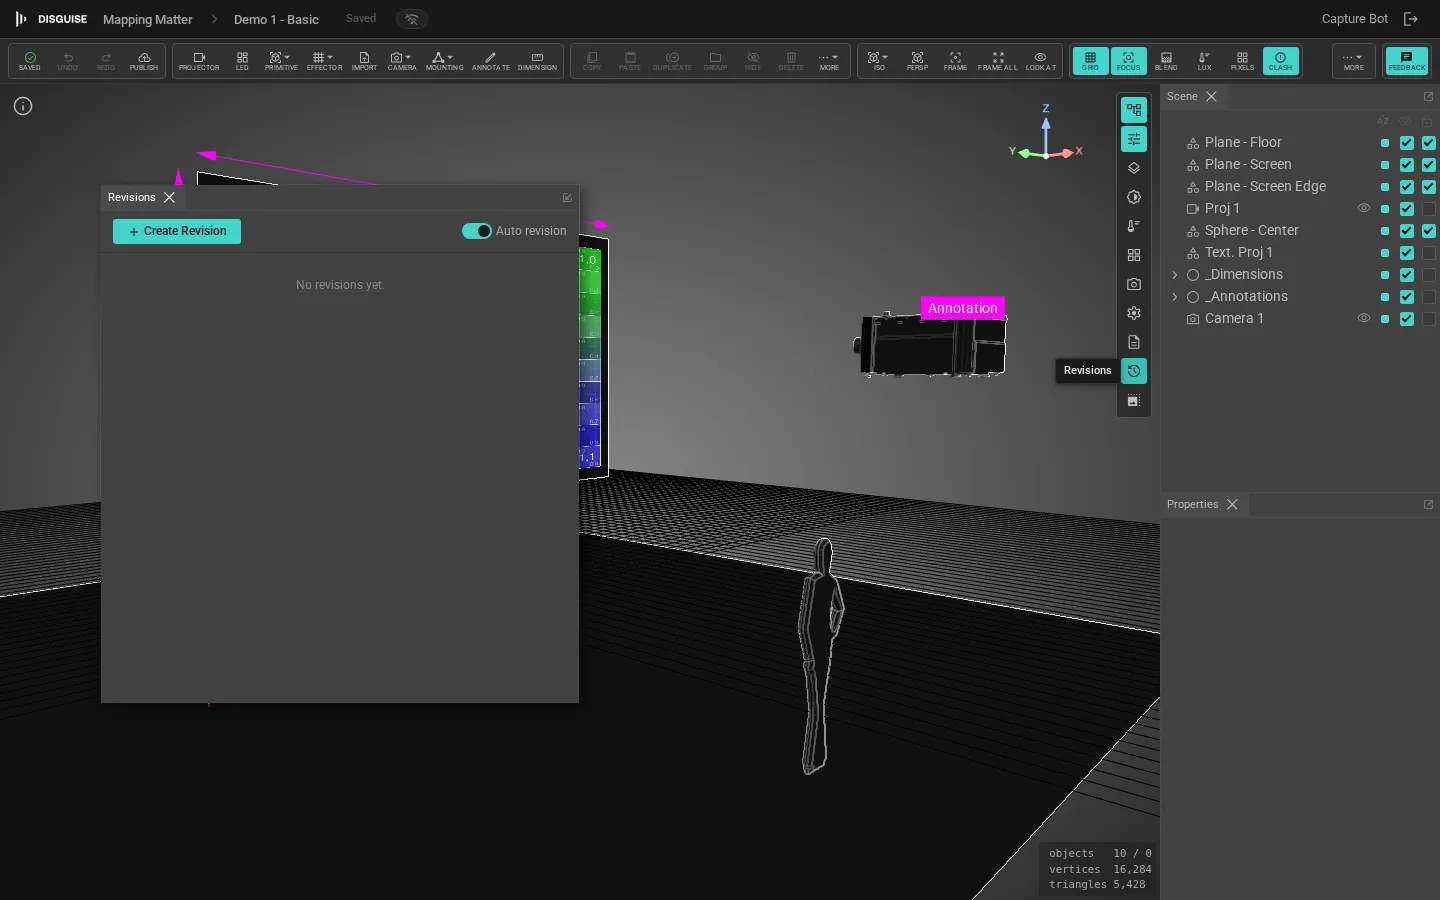This screenshot has height=900, width=1440.
Task: Open the settings gear sidebar icon
Action: [x=1134, y=313]
